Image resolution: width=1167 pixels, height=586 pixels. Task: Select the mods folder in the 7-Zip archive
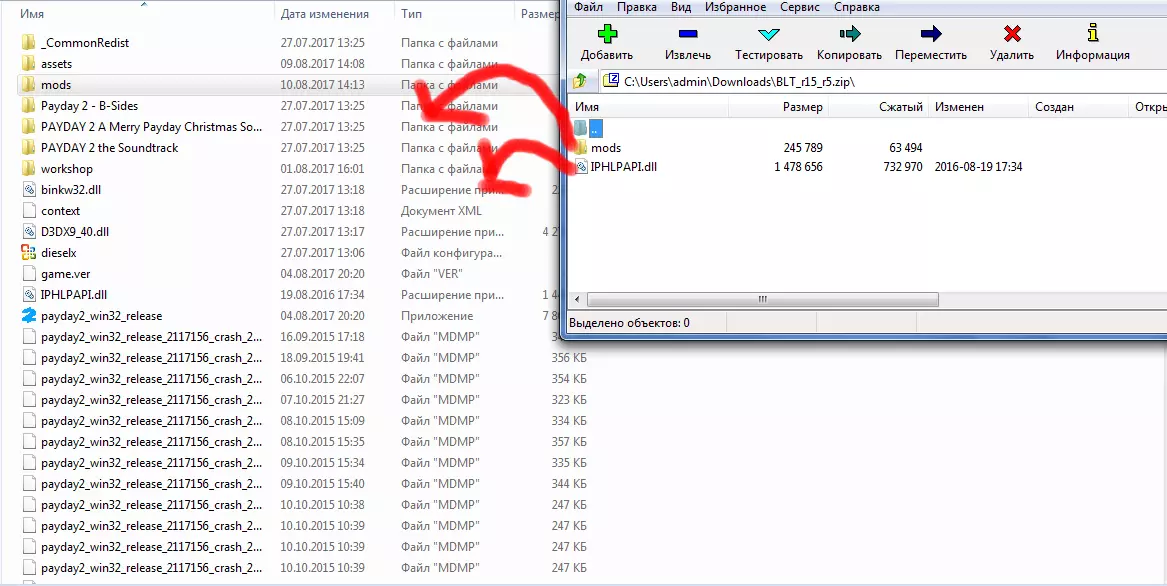pyautogui.click(x=606, y=147)
